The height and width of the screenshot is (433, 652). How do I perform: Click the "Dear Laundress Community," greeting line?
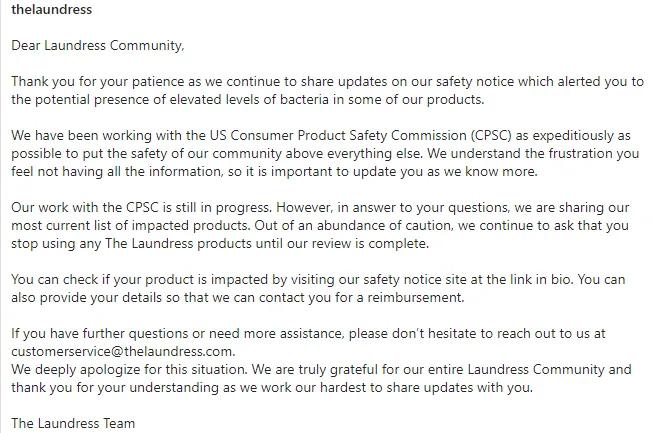98,45
